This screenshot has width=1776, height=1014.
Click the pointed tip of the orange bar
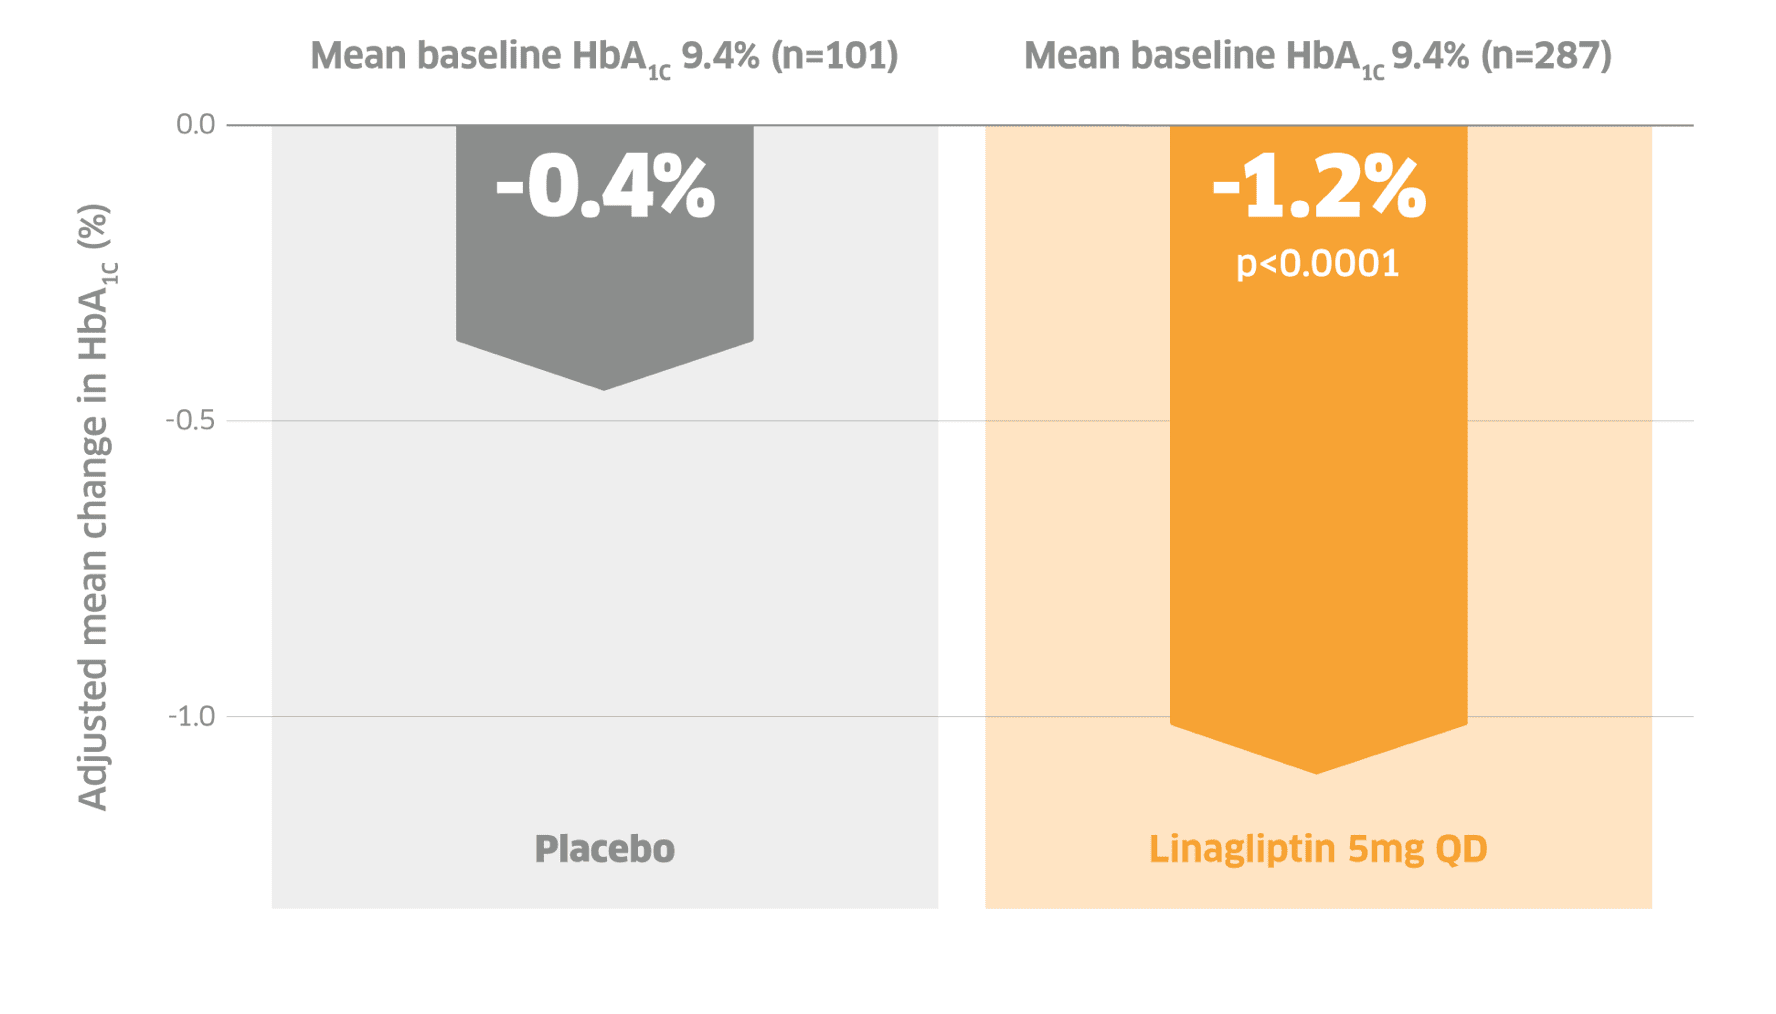(x=1316, y=768)
